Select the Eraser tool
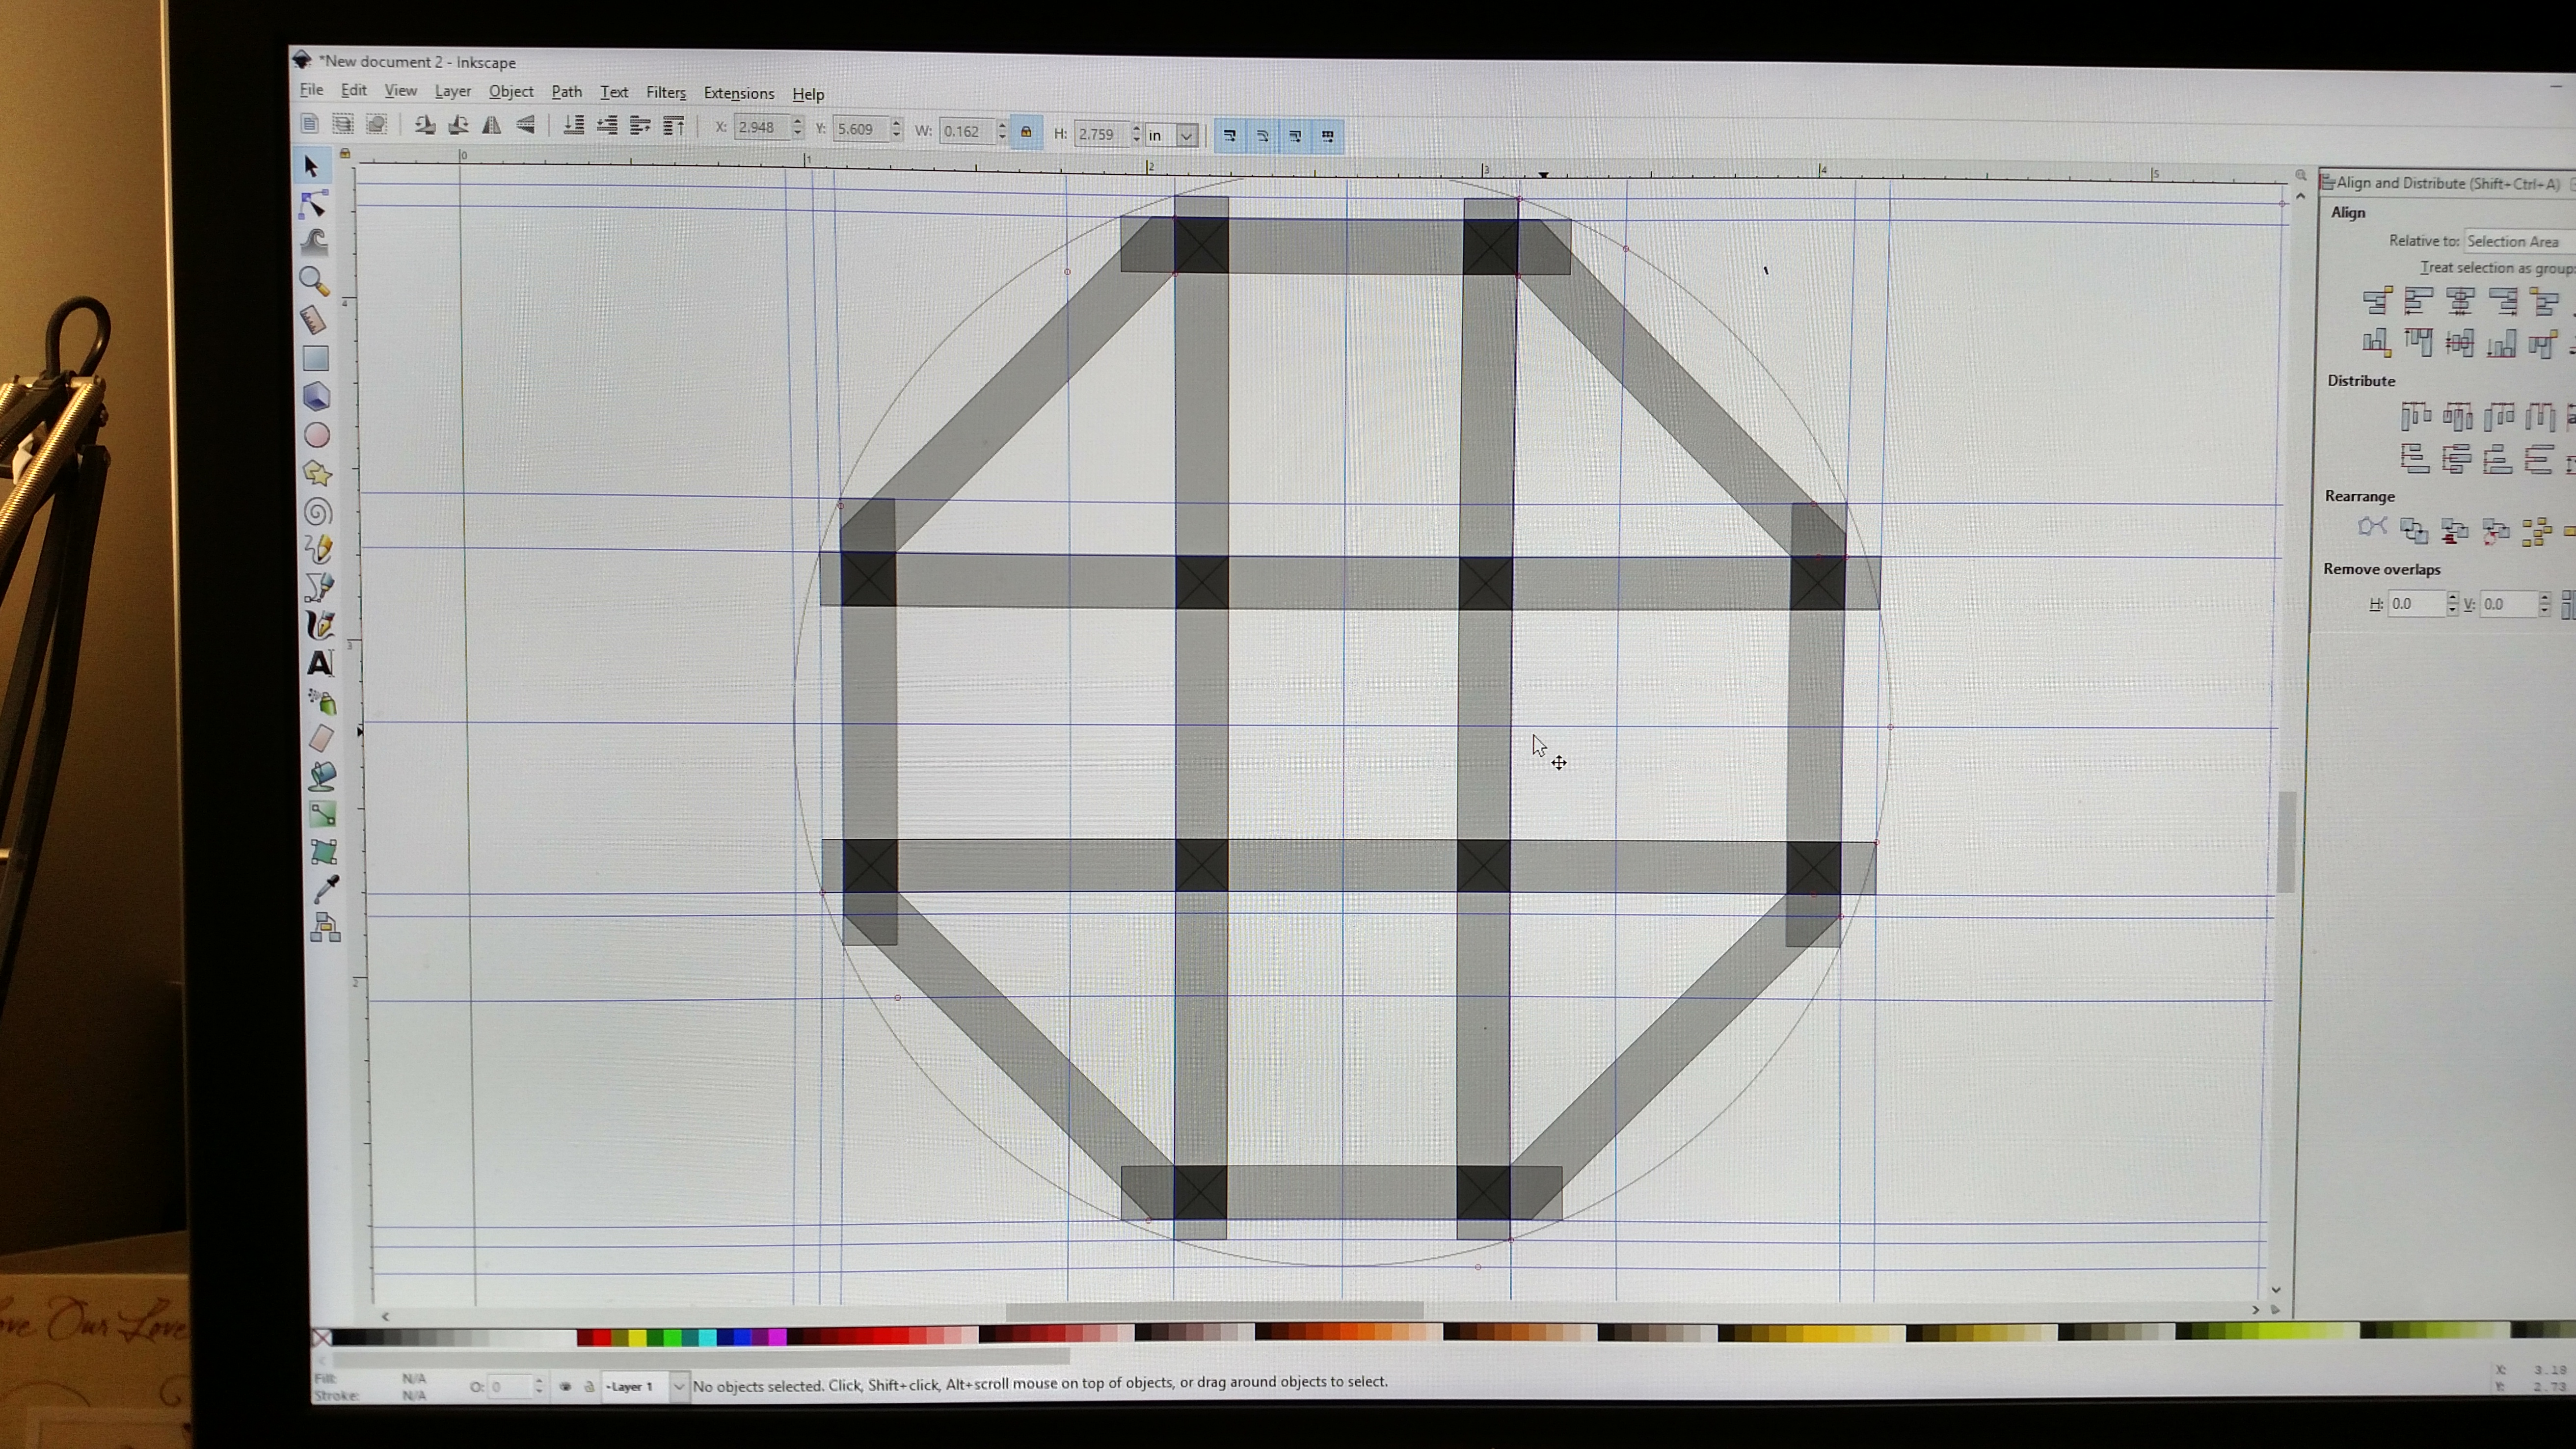The image size is (2576, 1449). click(321, 739)
